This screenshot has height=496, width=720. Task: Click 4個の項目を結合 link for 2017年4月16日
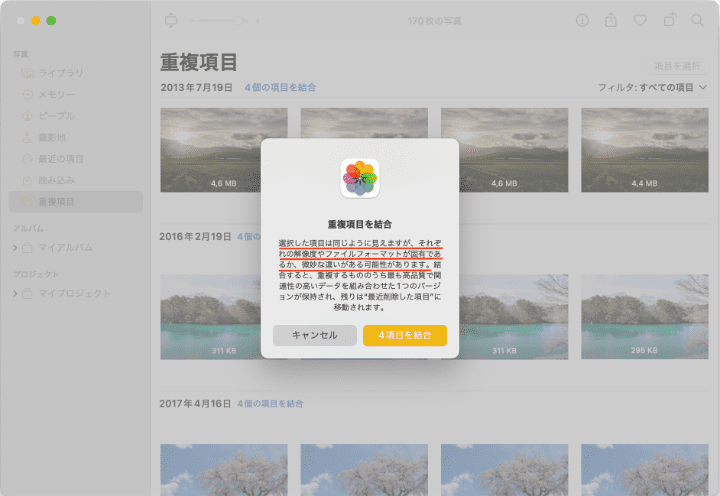(270, 404)
